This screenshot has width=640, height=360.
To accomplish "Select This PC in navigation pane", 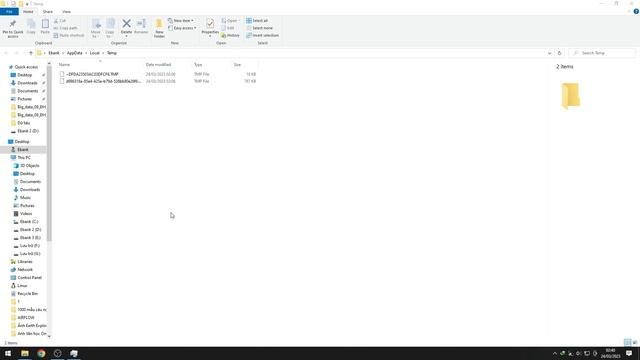I will [23, 158].
